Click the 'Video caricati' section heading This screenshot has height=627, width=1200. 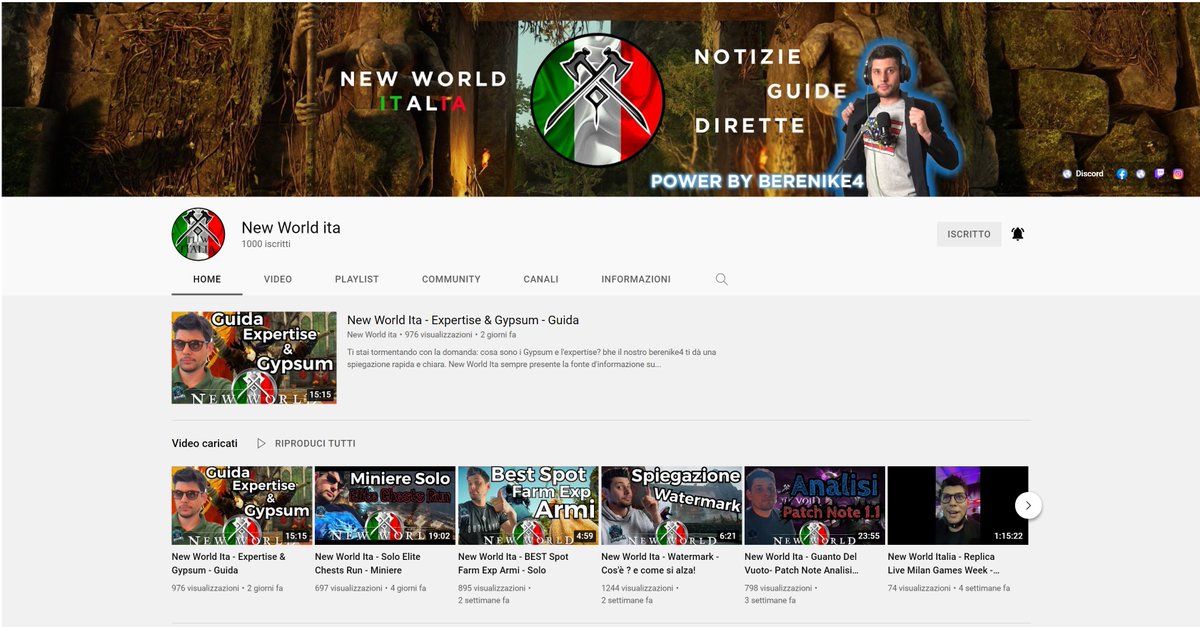(205, 443)
